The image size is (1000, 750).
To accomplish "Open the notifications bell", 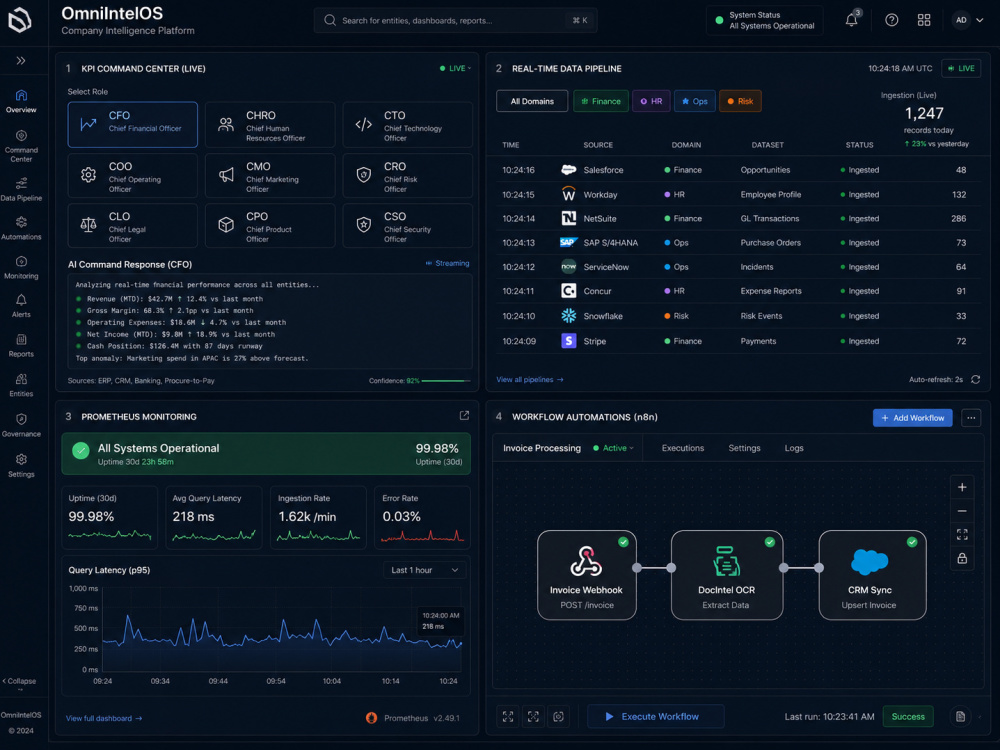I will click(851, 20).
